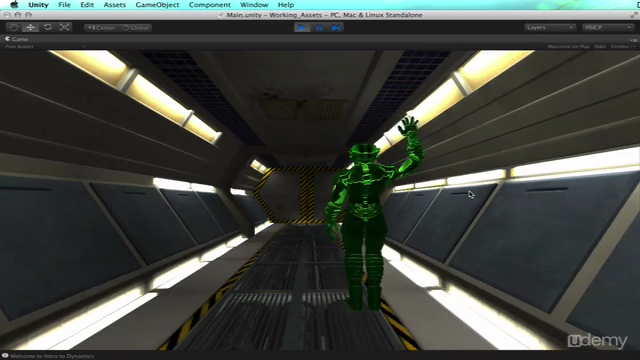Open the Edit menu
Screen dimensions: 640x360
[87, 5]
